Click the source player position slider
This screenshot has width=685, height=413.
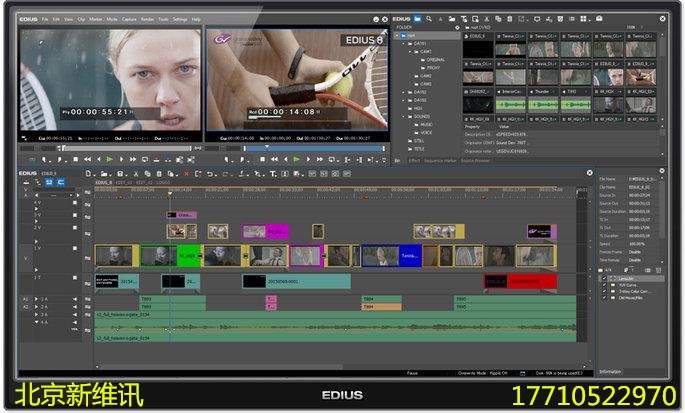tap(127, 149)
